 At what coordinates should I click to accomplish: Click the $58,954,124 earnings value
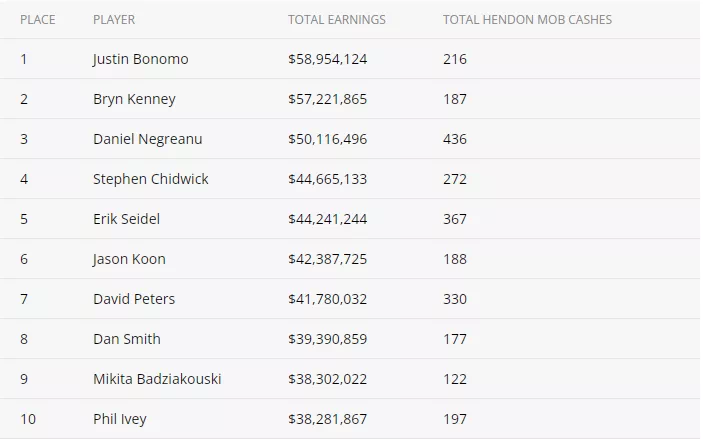[x=327, y=59]
